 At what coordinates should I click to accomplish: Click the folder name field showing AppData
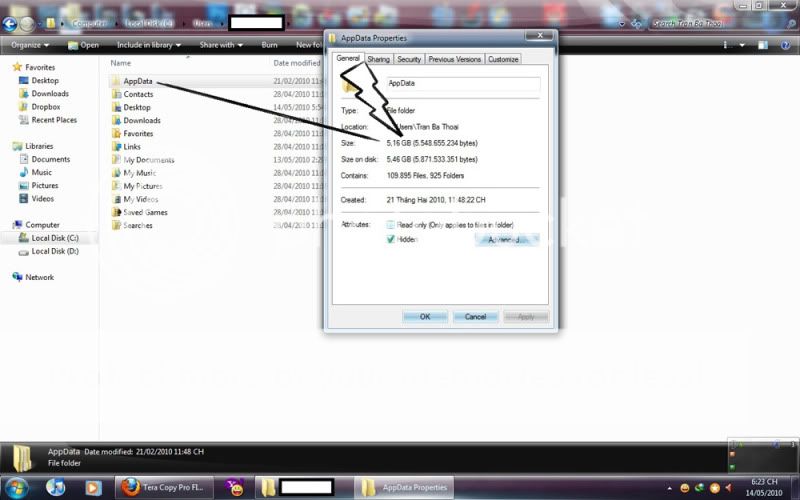461,85
